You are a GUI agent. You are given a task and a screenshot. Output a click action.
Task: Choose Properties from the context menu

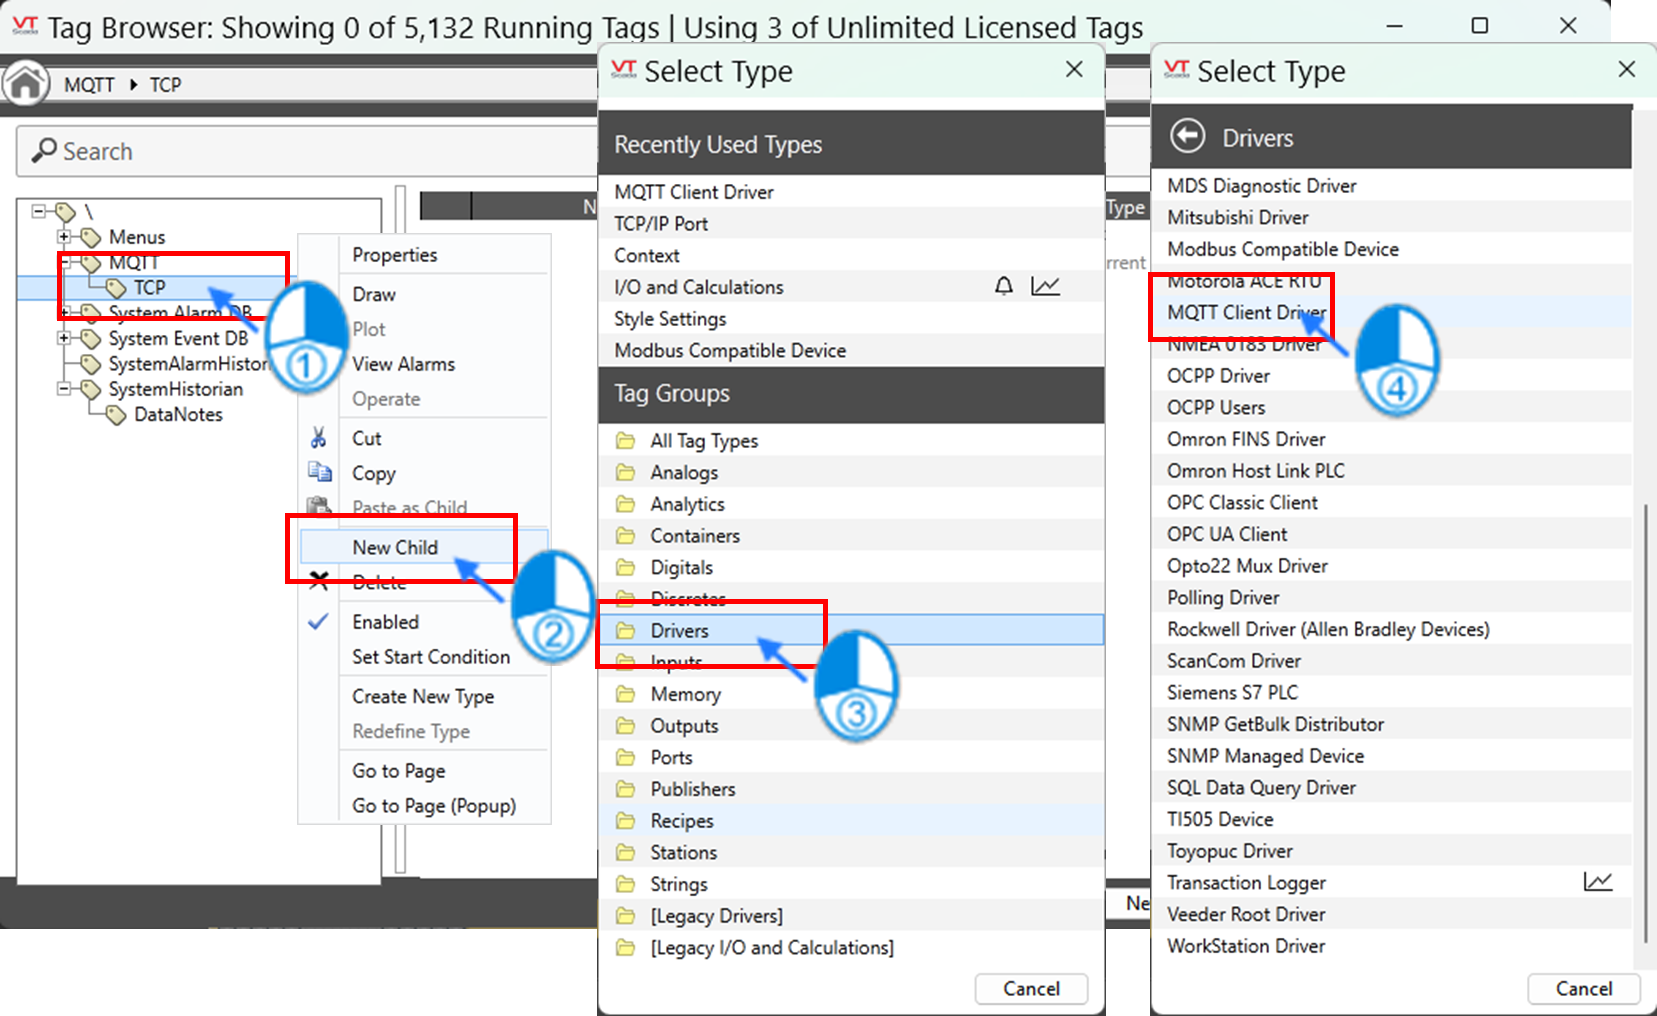(x=395, y=255)
